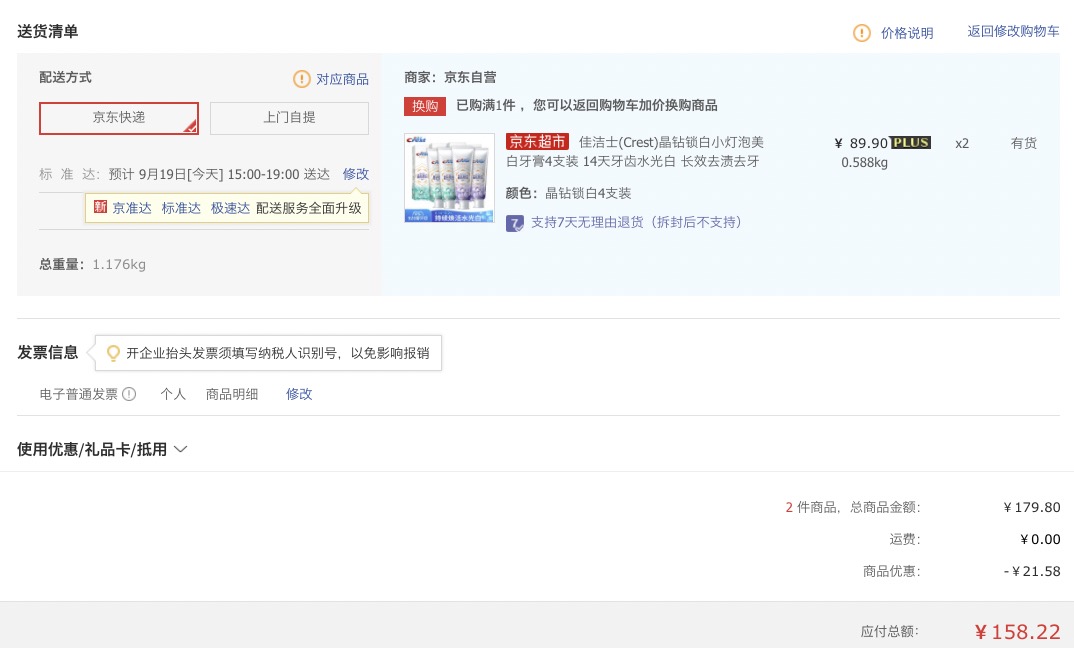Viewport: 1074px width, 648px height.
Task: Click the 商家: 京东自营 label
Action: 450,77
